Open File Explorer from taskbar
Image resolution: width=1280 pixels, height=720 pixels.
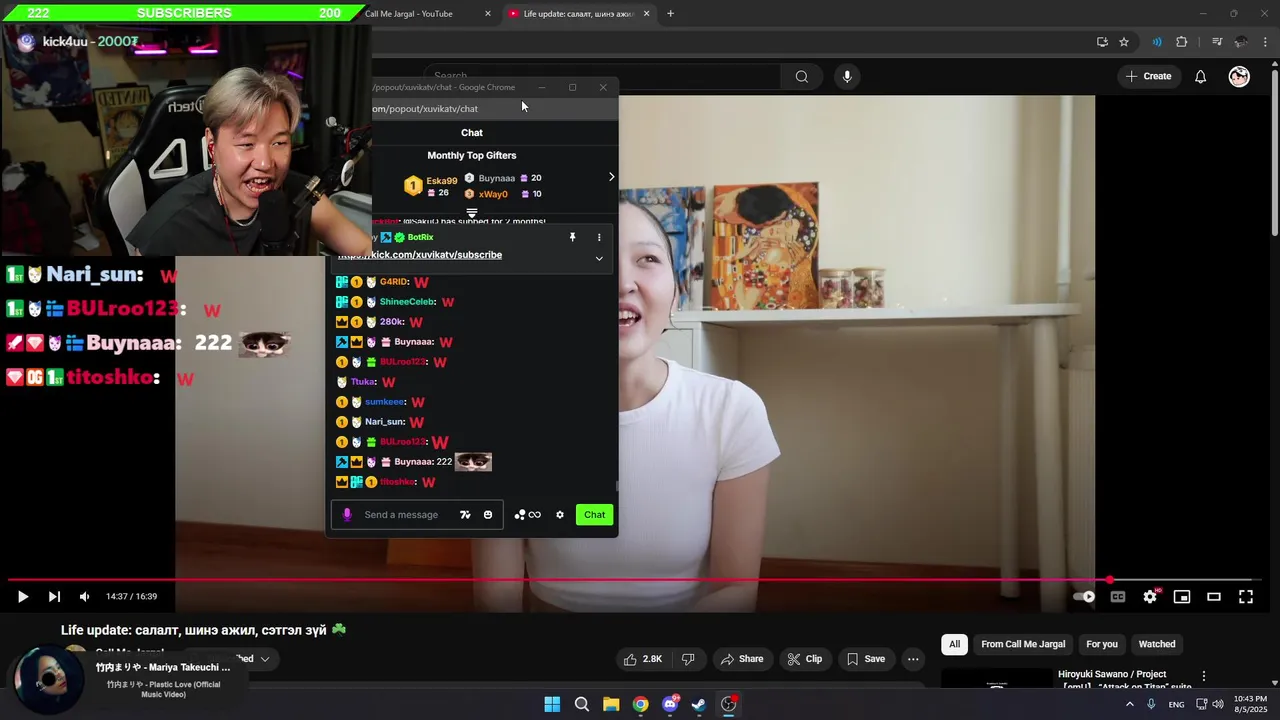click(611, 704)
